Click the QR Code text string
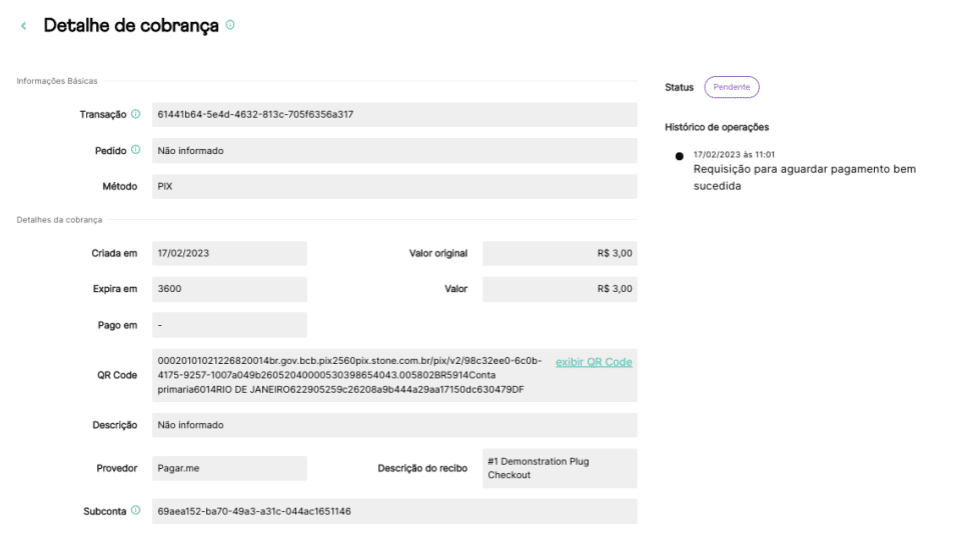The width and height of the screenshot is (960, 540). [350, 375]
